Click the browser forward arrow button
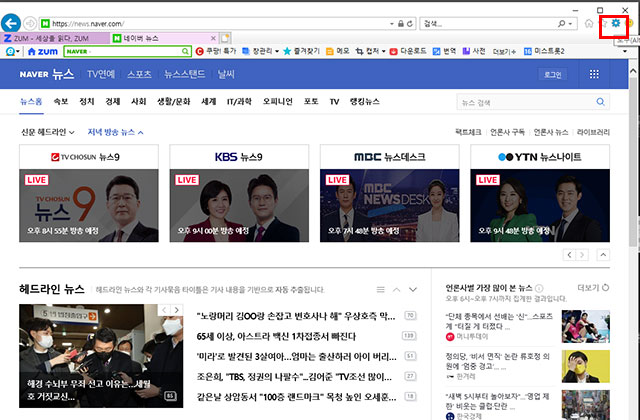The image size is (640, 420). pos(30,24)
